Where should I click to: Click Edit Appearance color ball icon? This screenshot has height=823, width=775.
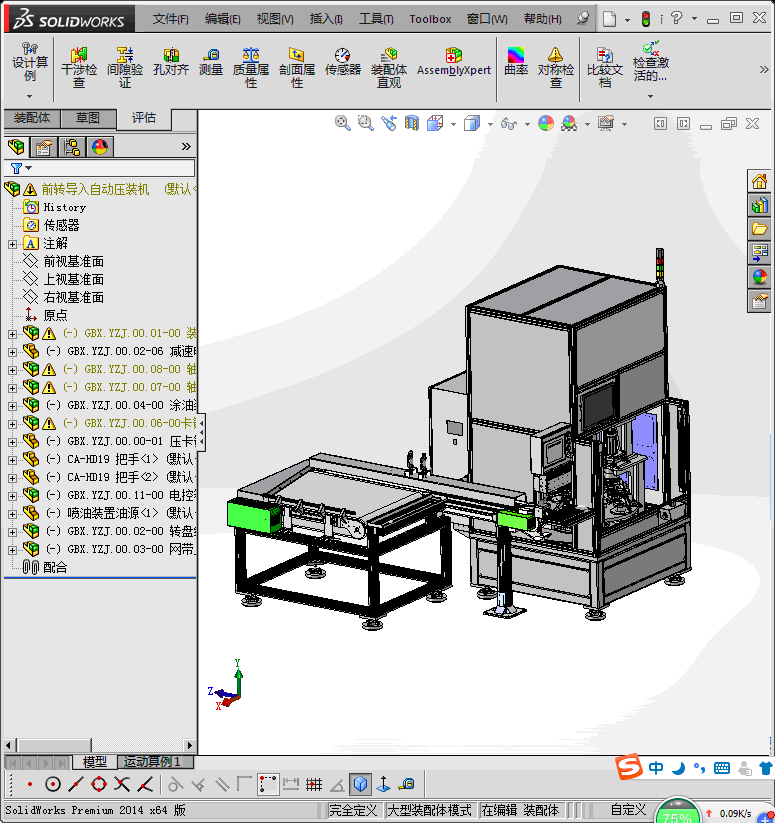[546, 123]
